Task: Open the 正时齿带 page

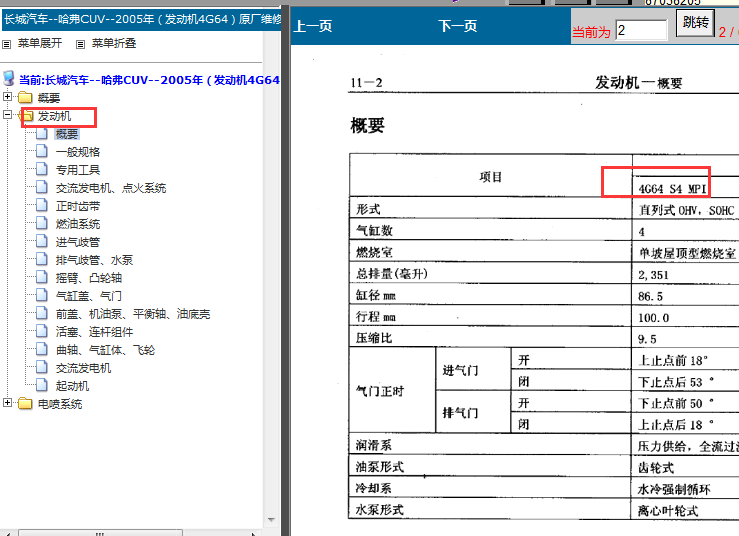Action: point(78,206)
